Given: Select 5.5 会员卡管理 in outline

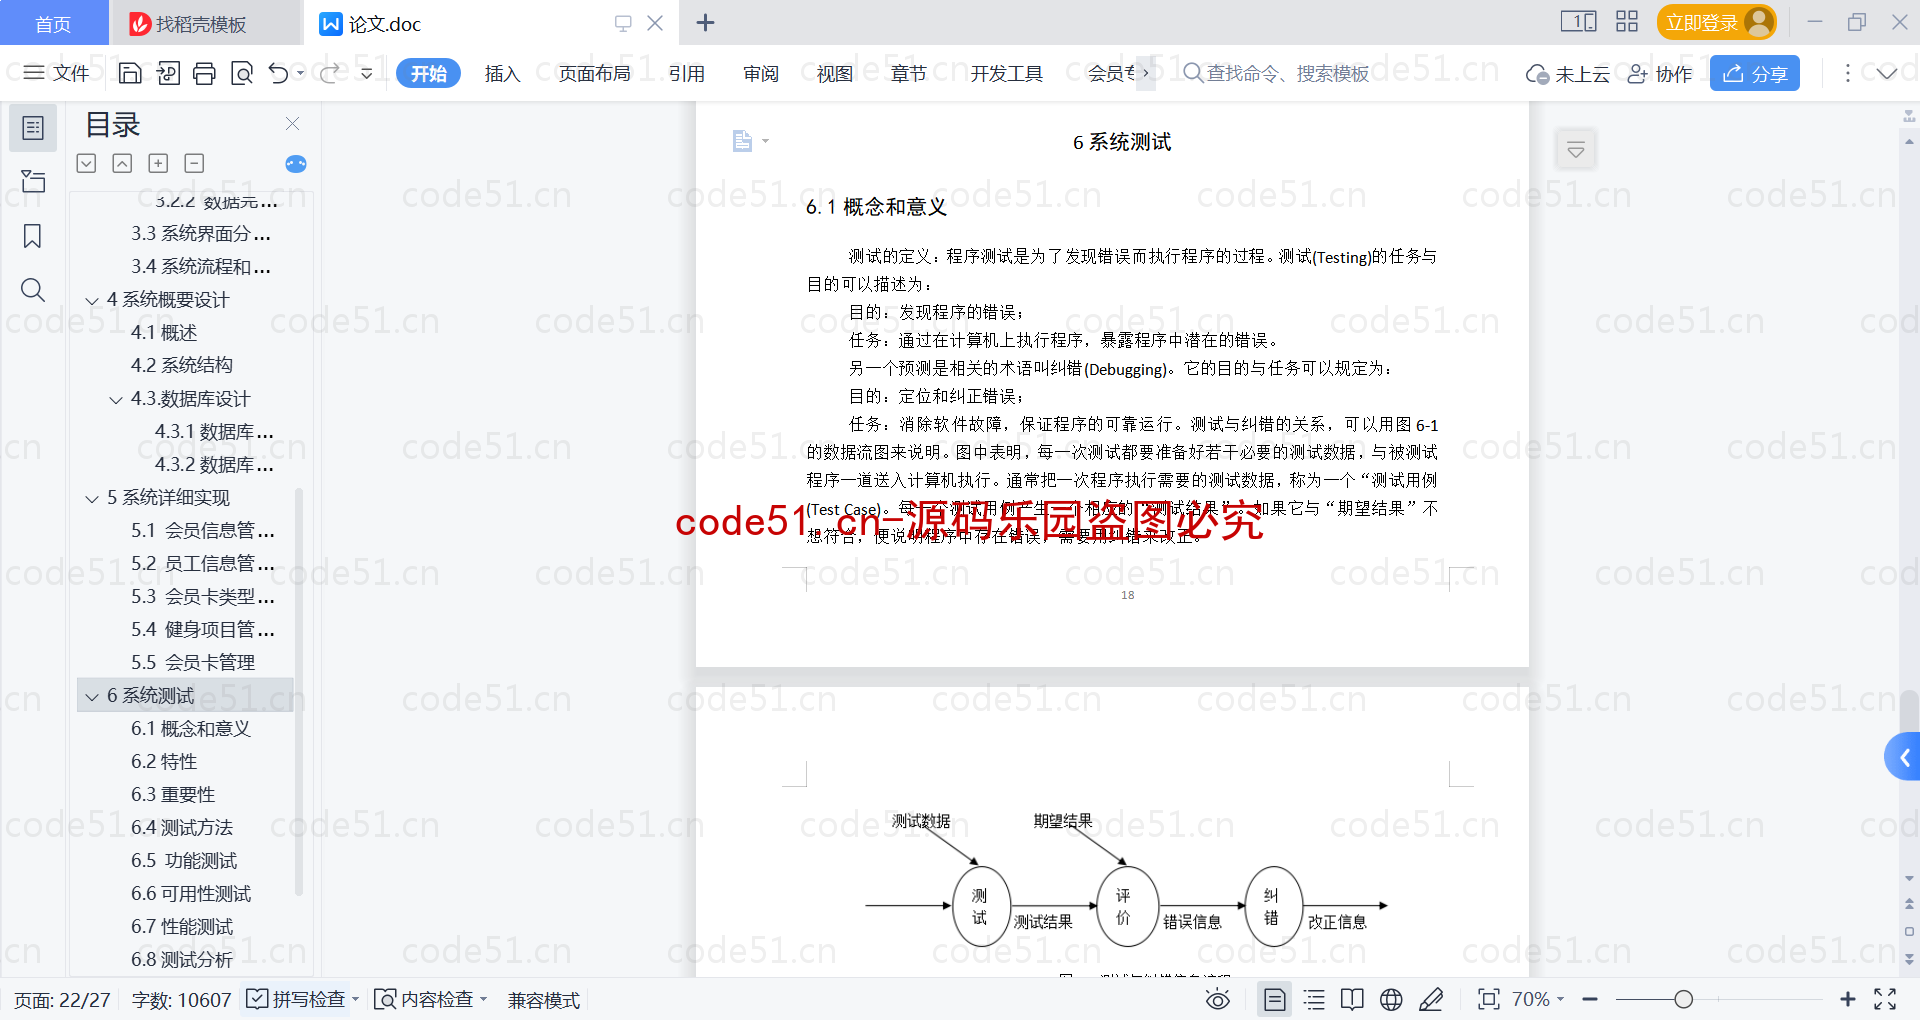Looking at the screenshot, I should (193, 663).
